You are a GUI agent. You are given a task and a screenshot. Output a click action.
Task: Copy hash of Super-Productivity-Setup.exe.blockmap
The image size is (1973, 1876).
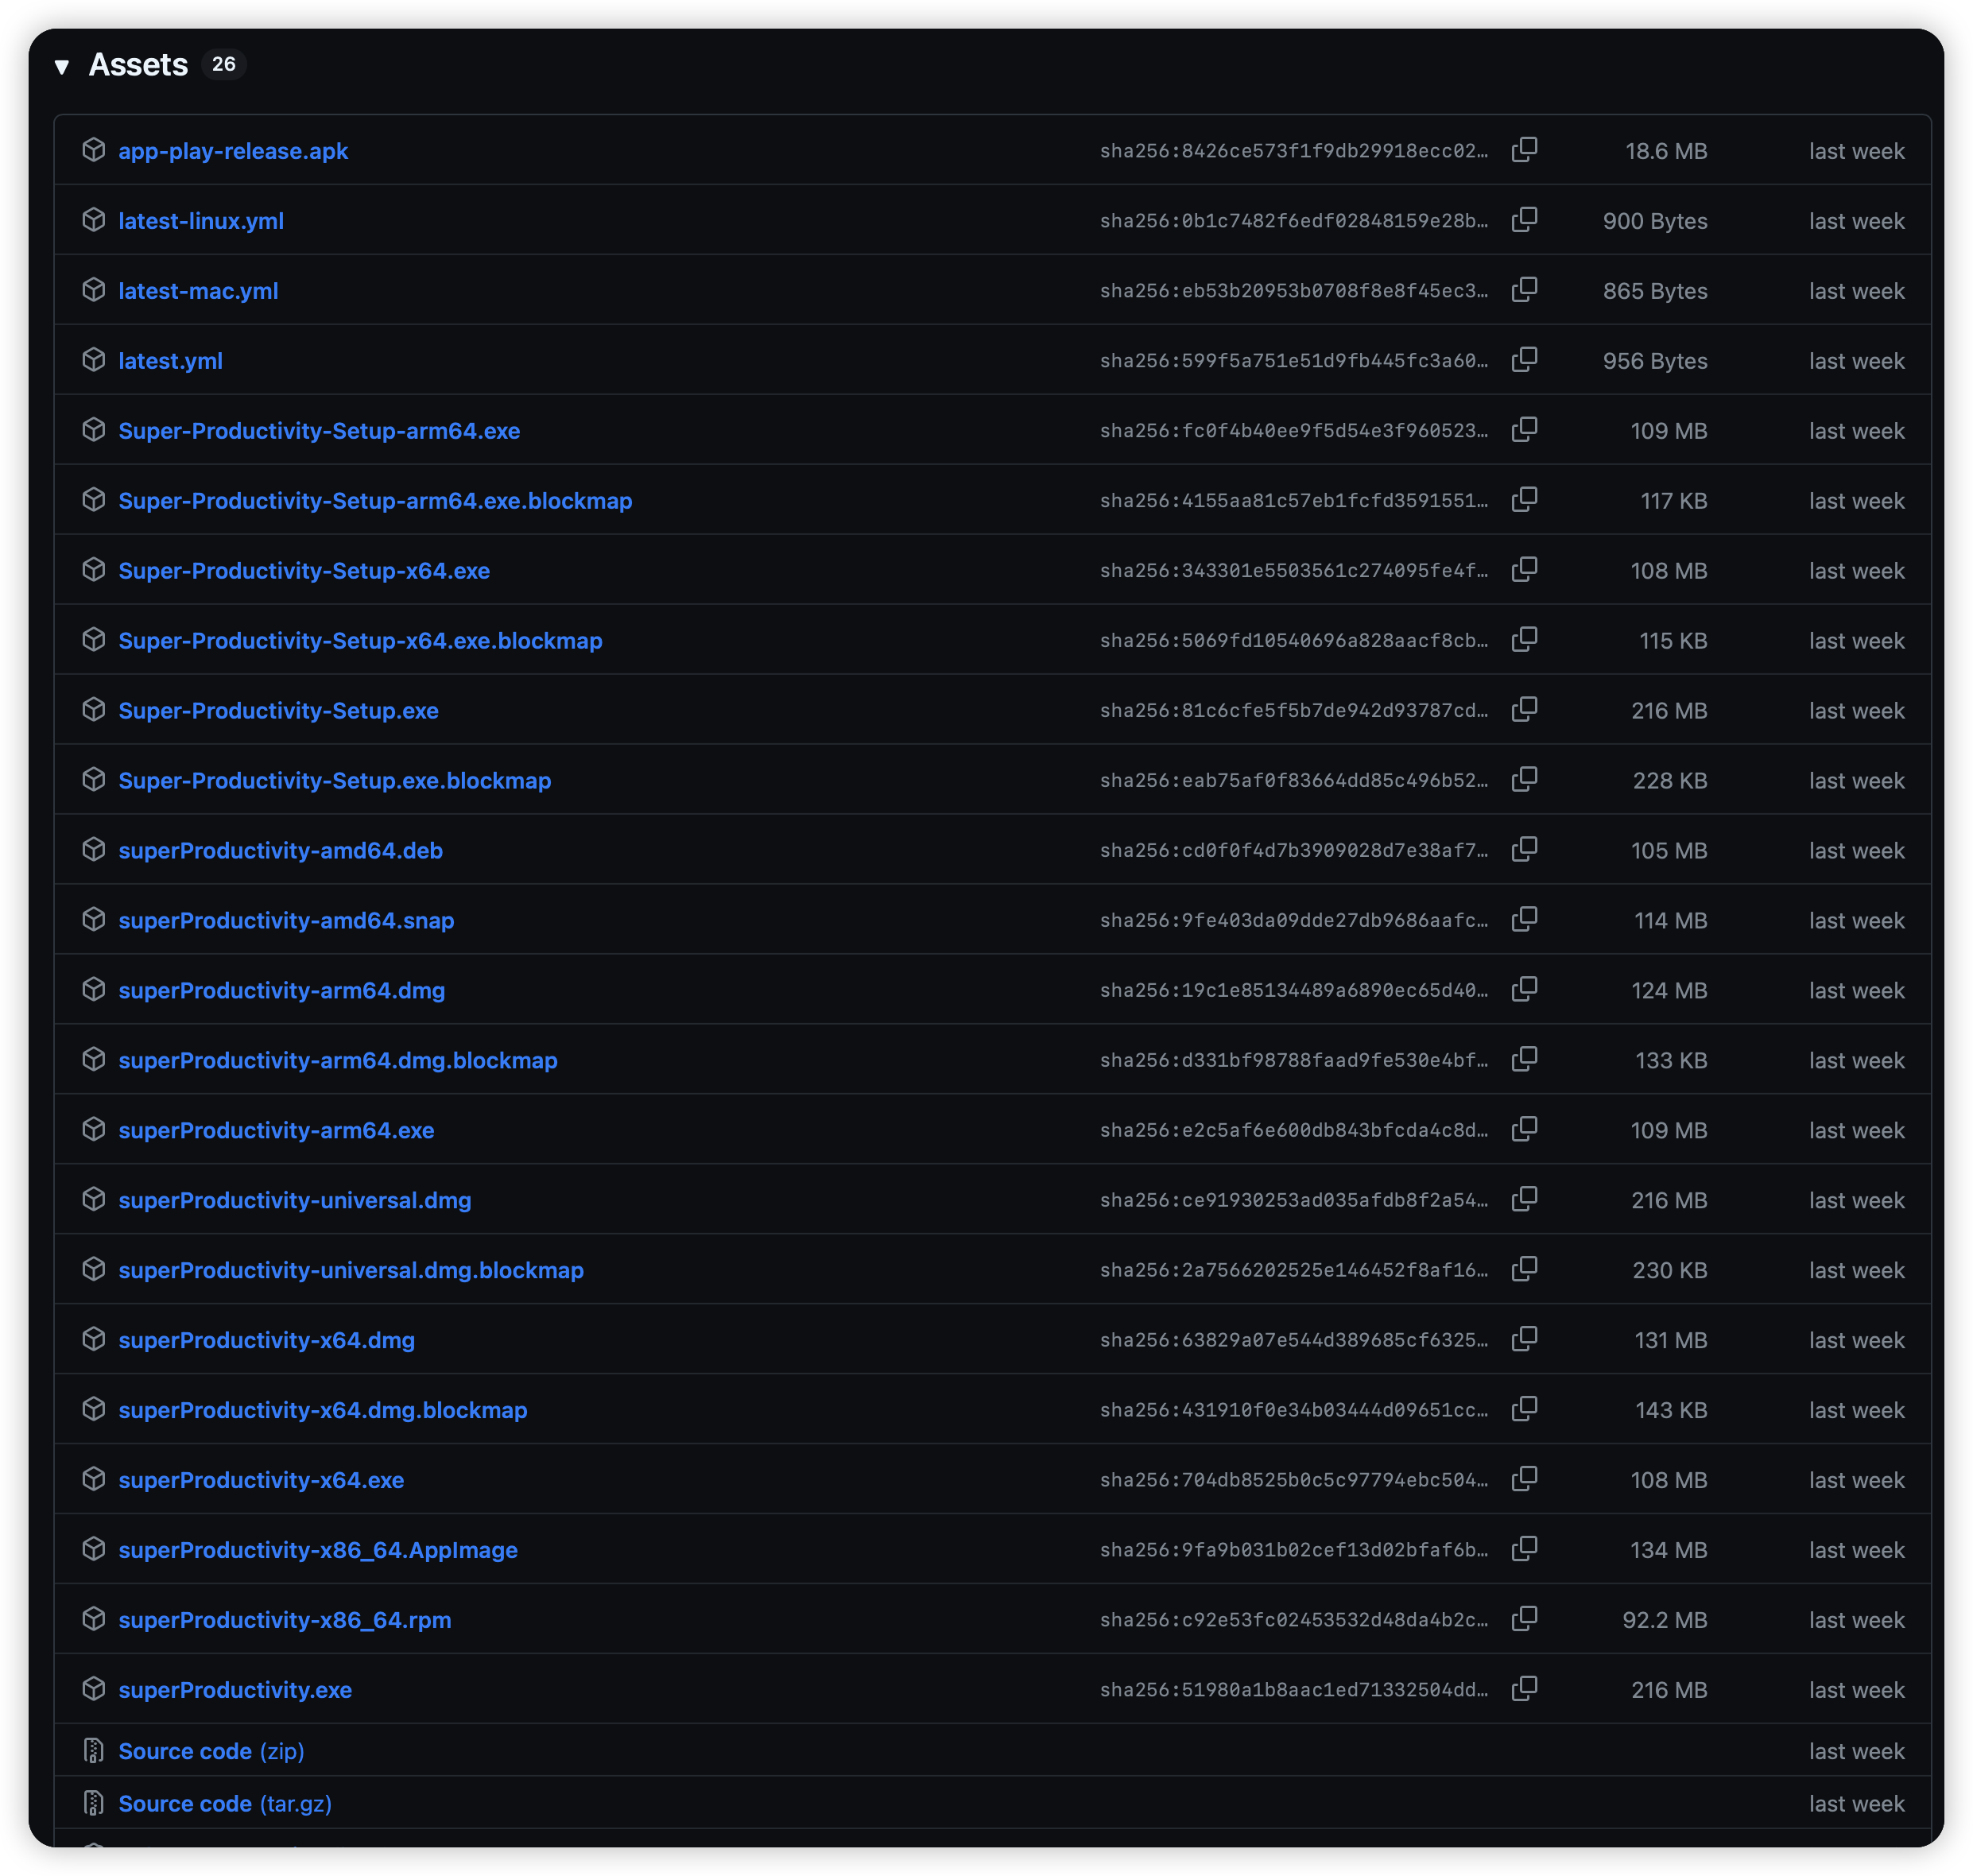click(x=1524, y=780)
